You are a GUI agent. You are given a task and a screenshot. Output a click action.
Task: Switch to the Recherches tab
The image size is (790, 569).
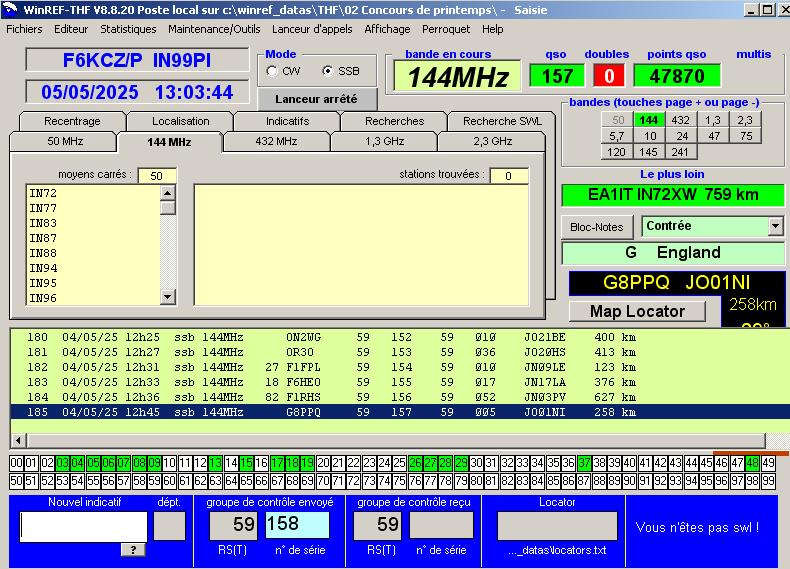point(394,121)
